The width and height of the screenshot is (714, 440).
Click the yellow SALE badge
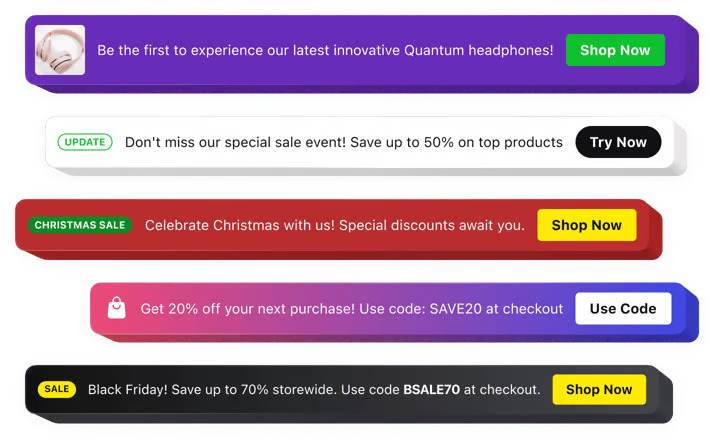pos(57,389)
